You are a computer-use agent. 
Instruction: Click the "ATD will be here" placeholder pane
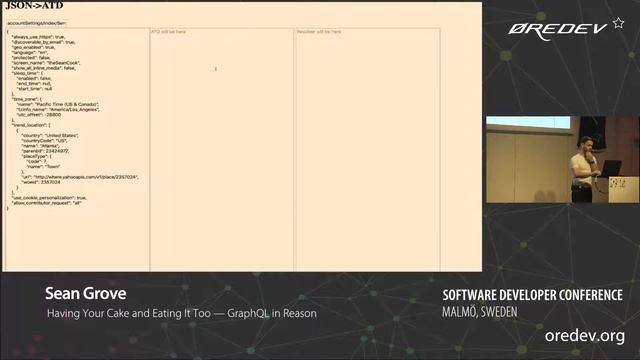pyautogui.click(x=222, y=149)
